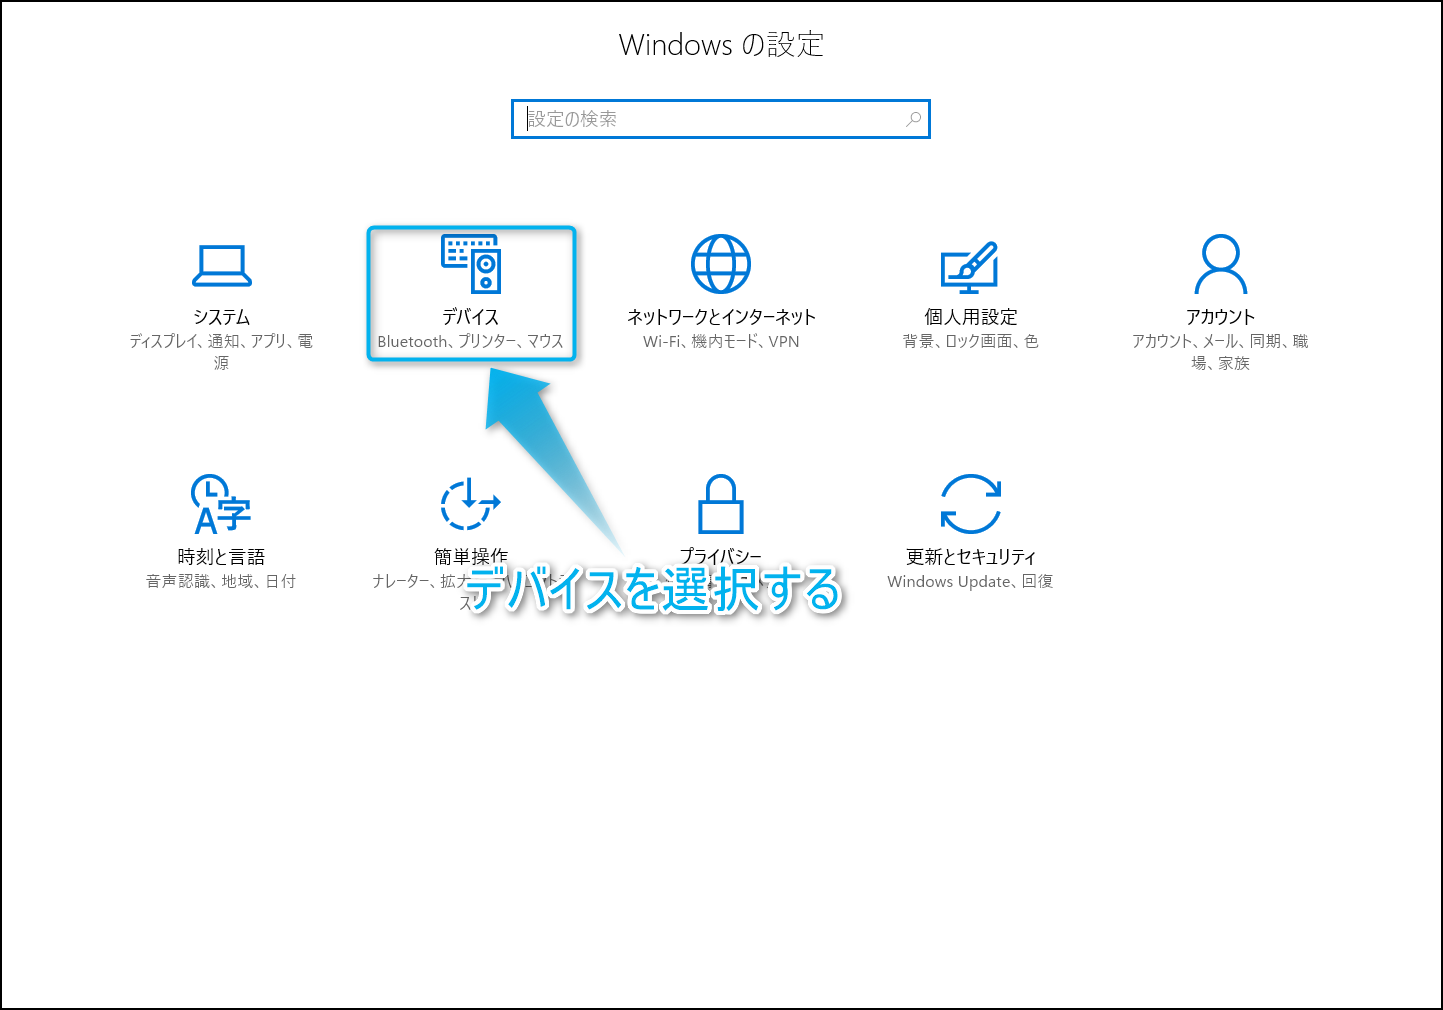Click the Devices keyboard and speaker icon
This screenshot has width=1443, height=1010.
[471, 264]
